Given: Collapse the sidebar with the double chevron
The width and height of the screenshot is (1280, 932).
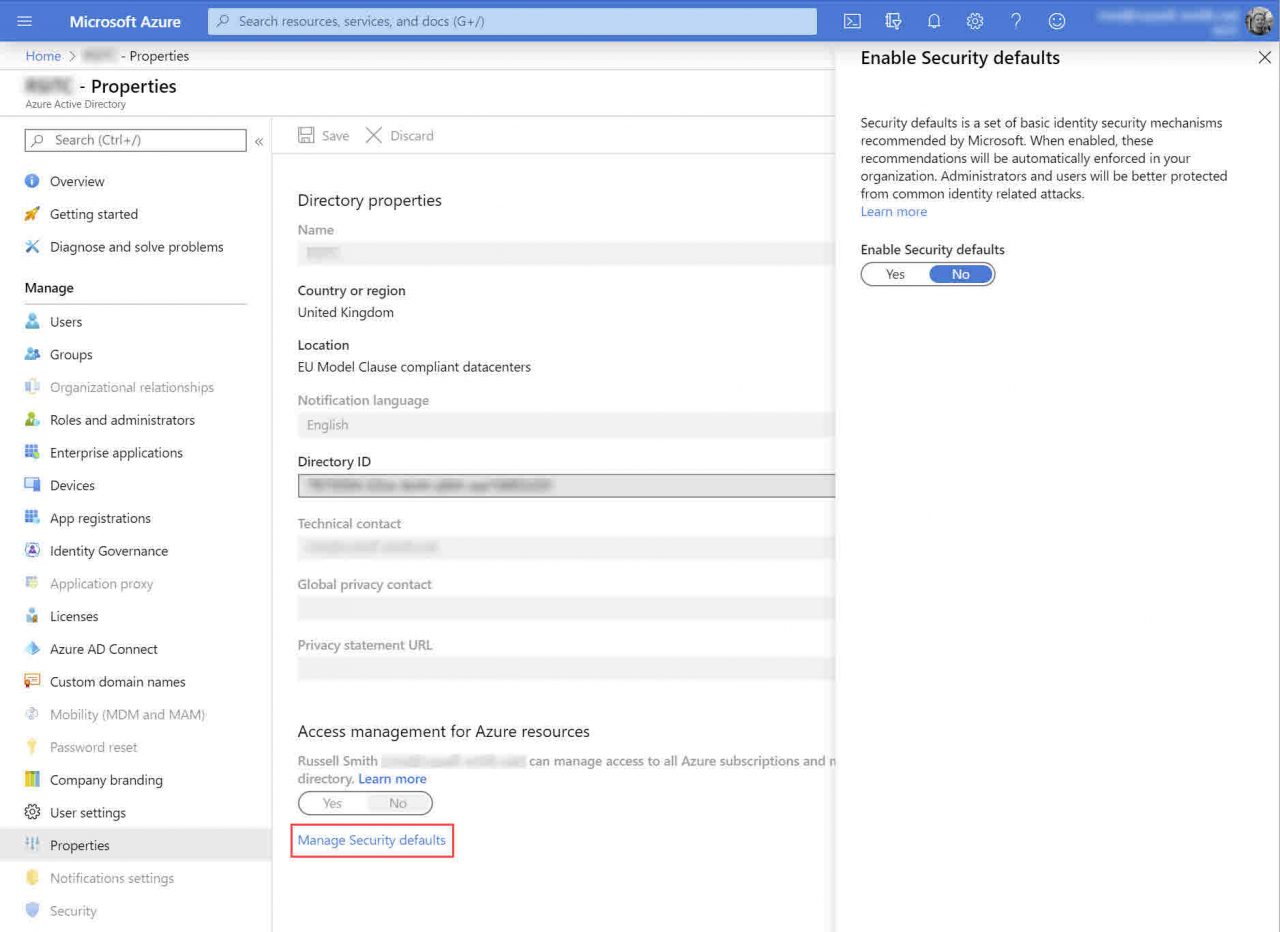Looking at the screenshot, I should tap(259, 141).
